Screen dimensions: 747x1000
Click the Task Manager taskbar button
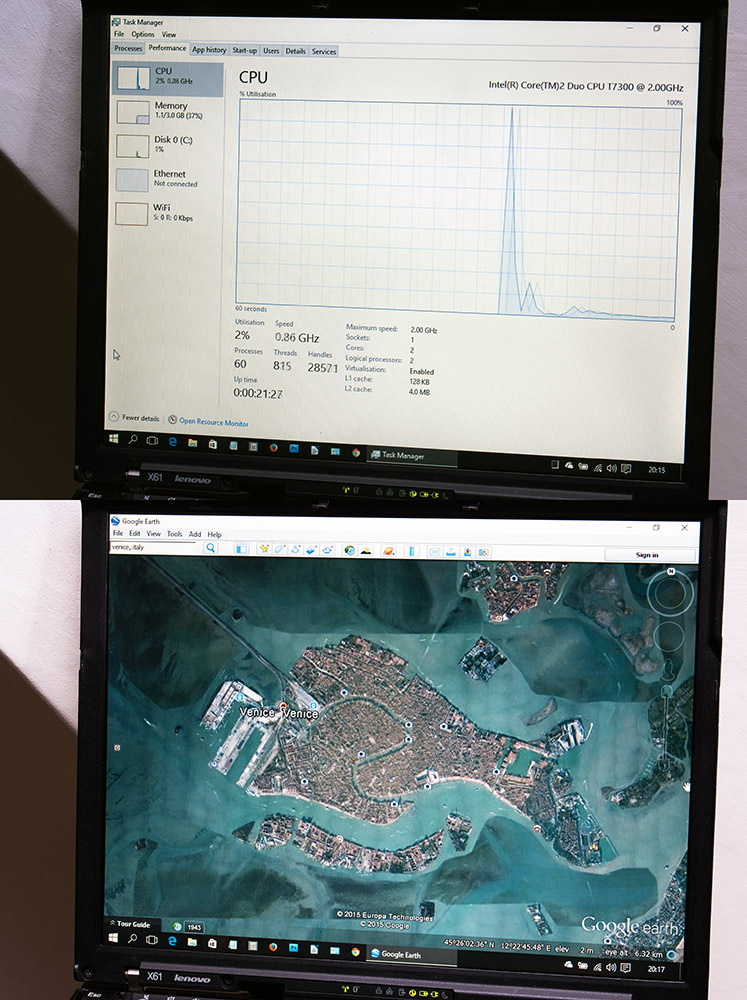click(x=411, y=455)
